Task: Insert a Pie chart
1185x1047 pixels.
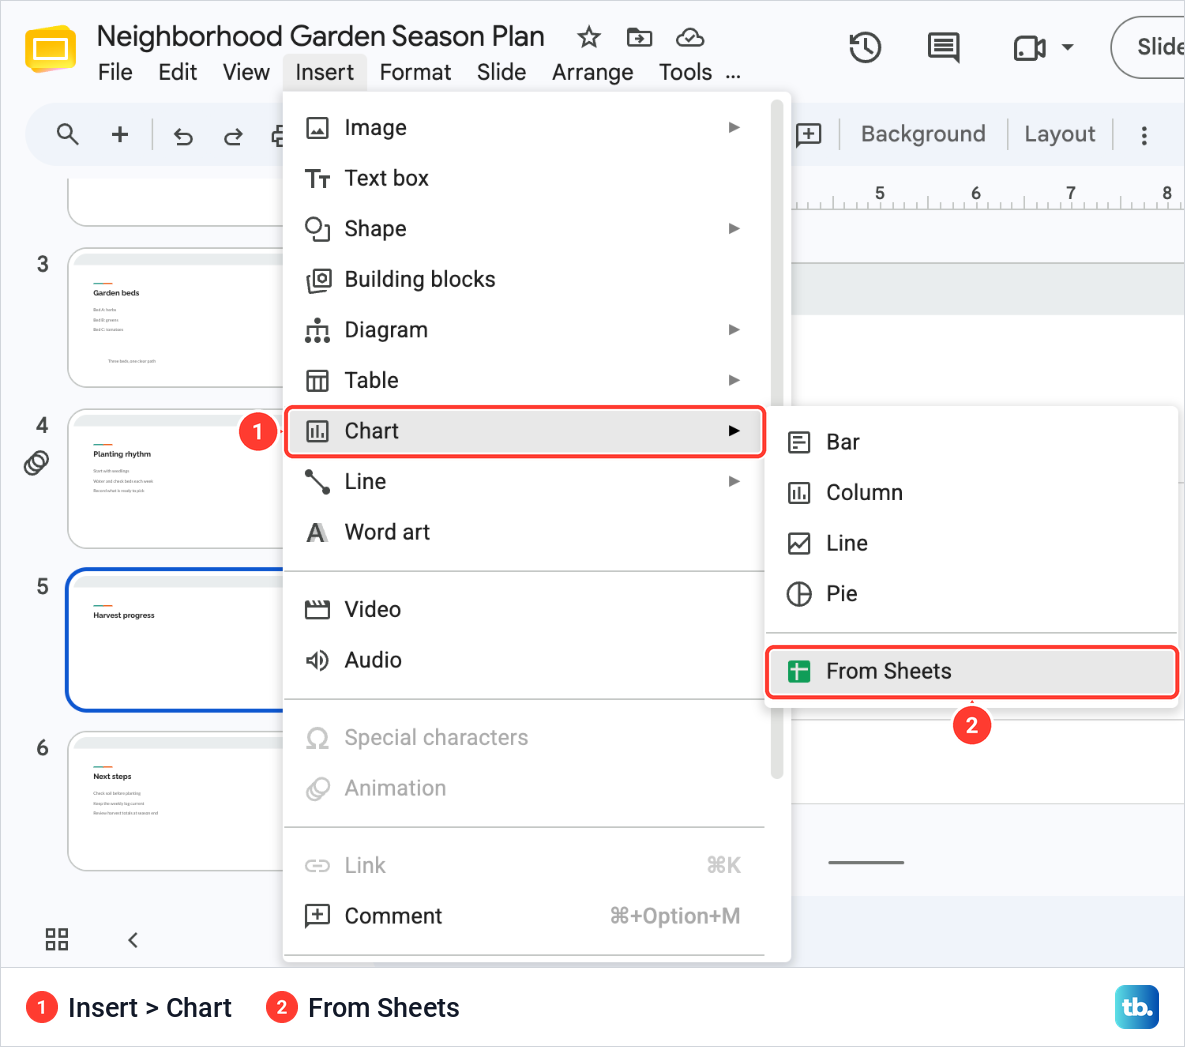Action: [x=972, y=594]
